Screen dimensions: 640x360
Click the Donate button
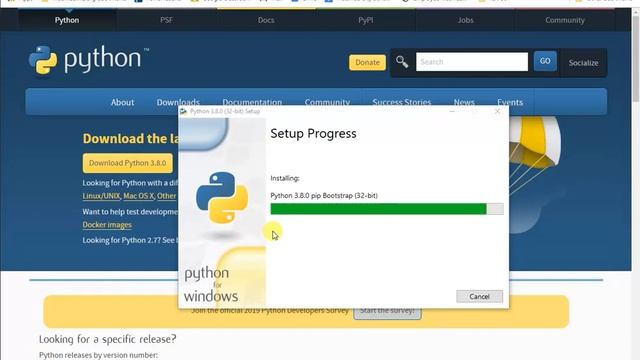click(367, 62)
